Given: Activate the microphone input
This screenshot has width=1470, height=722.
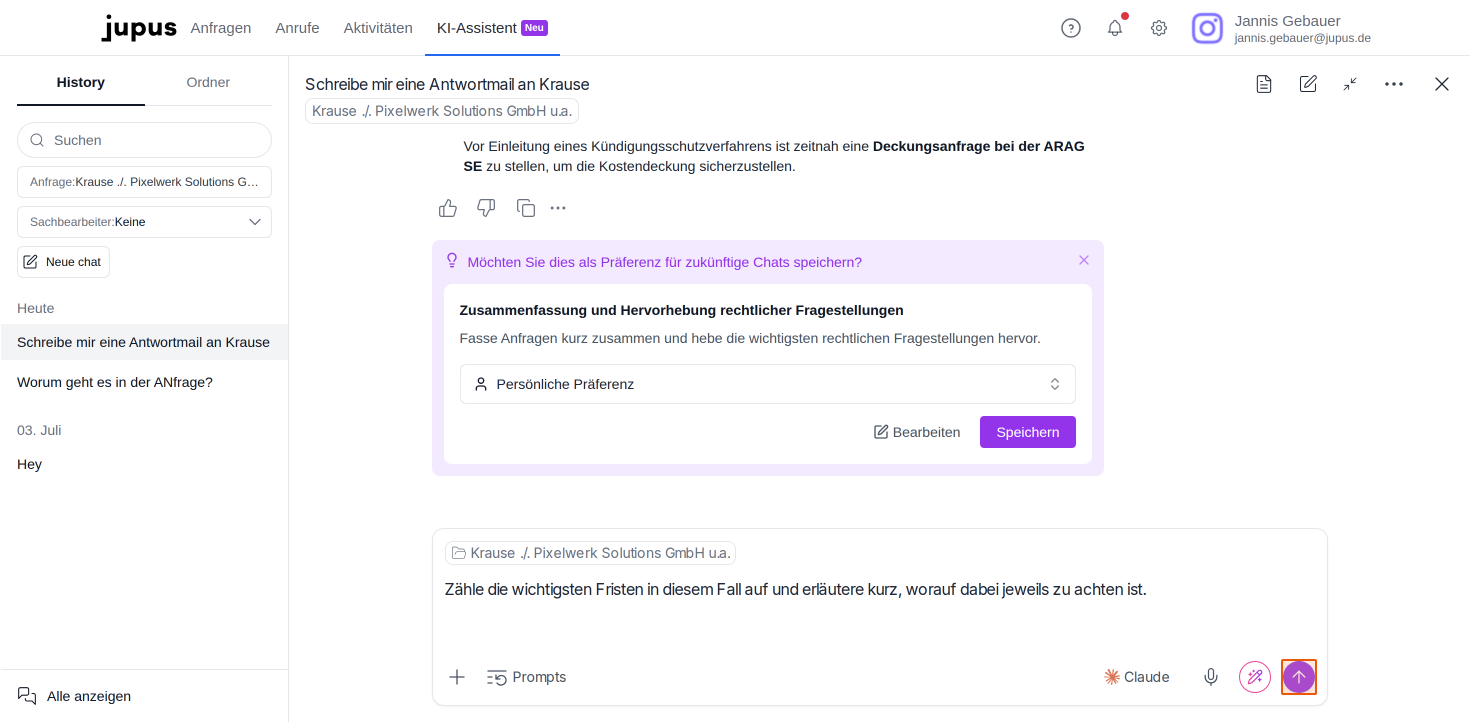Looking at the screenshot, I should [x=1211, y=677].
